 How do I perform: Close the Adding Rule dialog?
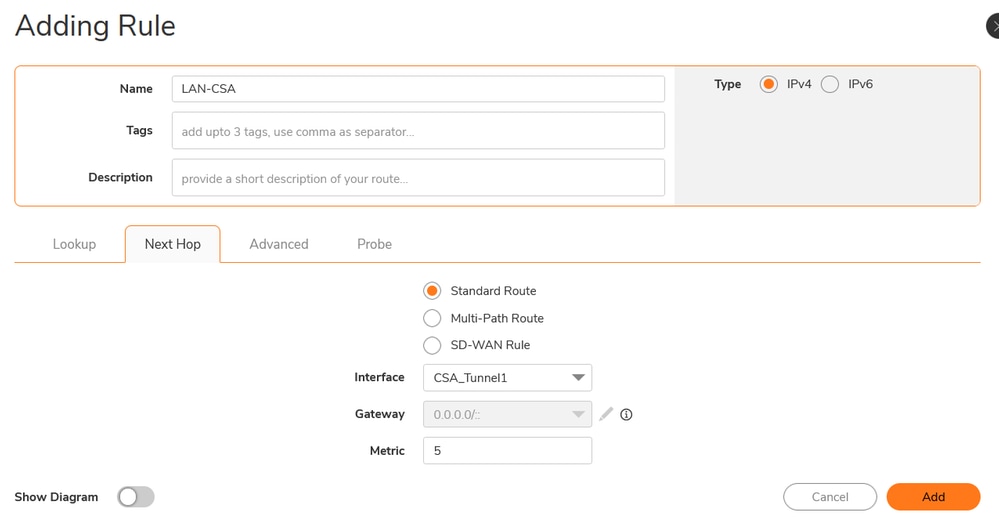pos(993,26)
